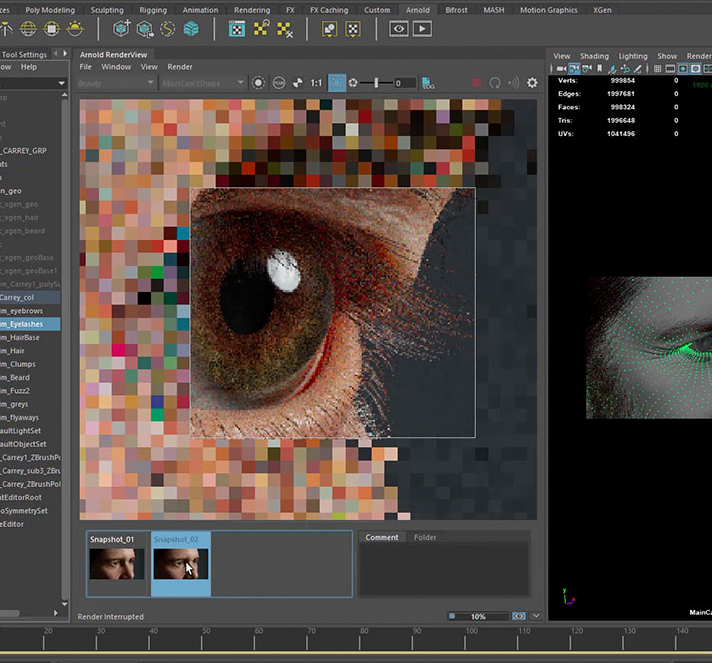Open the Lighting menu in the viewport panel
The image size is (712, 663).
pos(632,56)
